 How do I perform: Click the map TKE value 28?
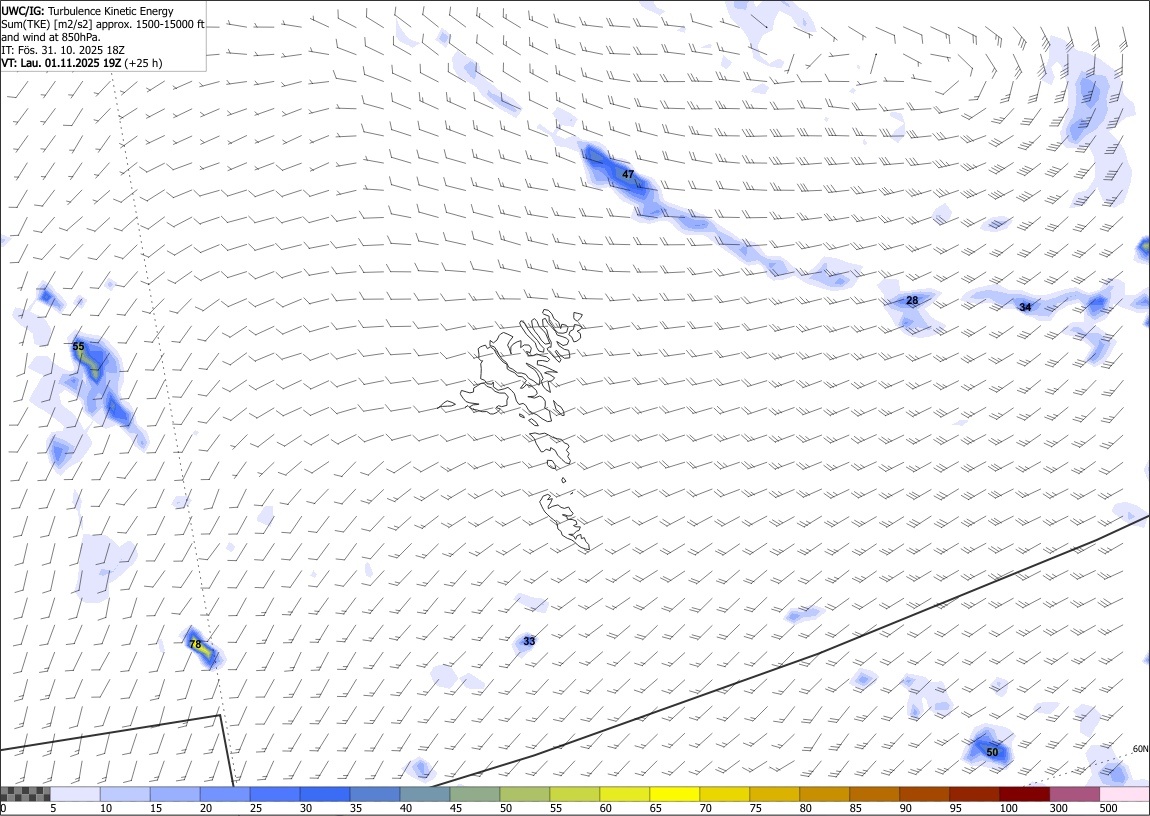point(912,301)
